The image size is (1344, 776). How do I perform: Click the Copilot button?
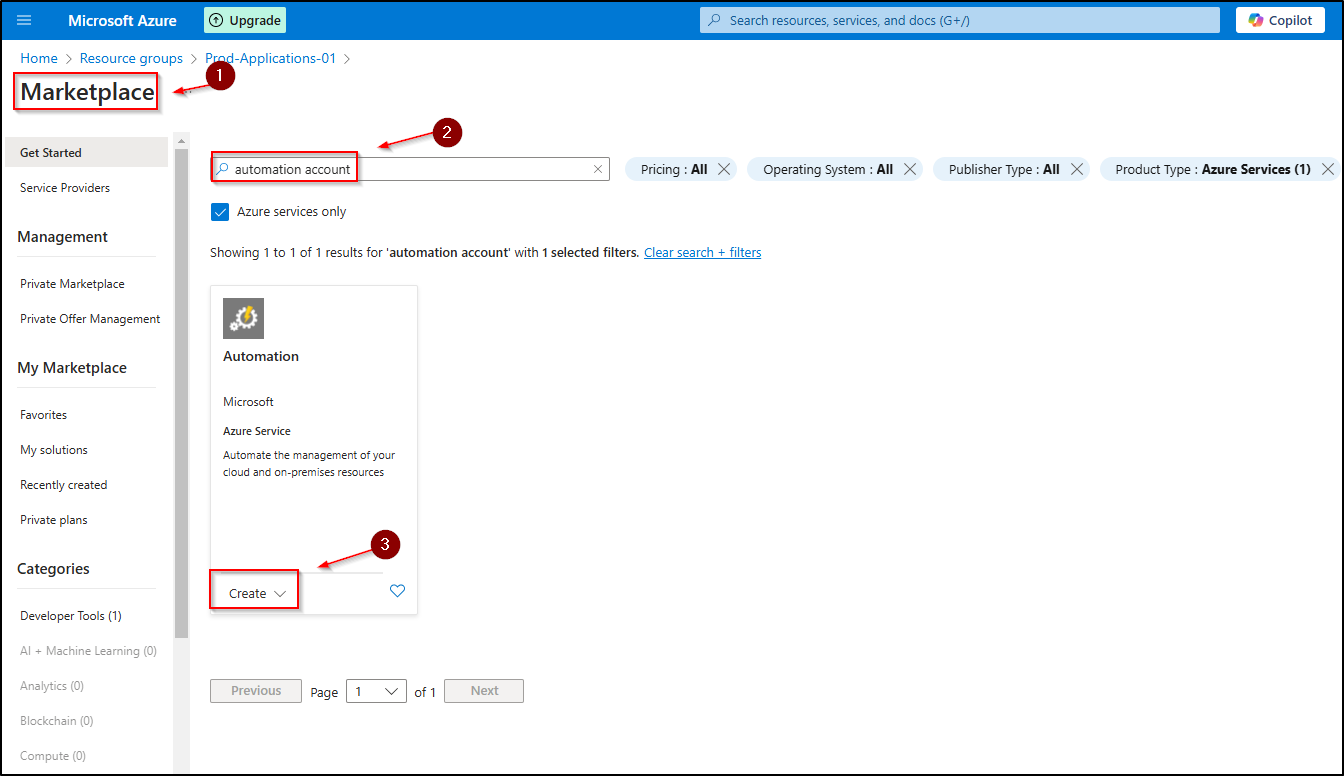pyautogui.click(x=1280, y=20)
